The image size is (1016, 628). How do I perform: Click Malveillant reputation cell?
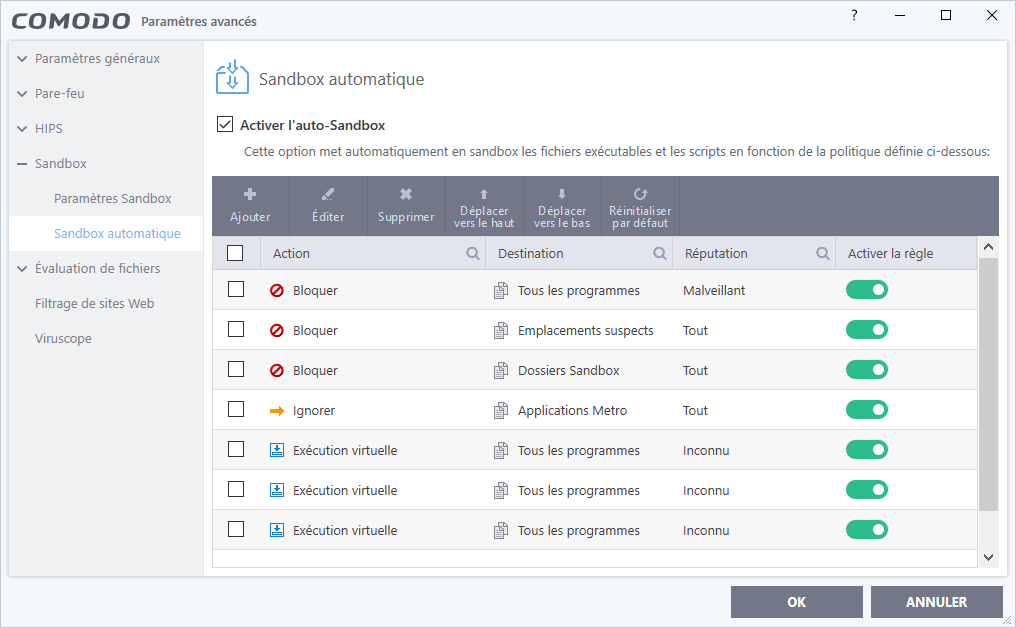click(714, 290)
